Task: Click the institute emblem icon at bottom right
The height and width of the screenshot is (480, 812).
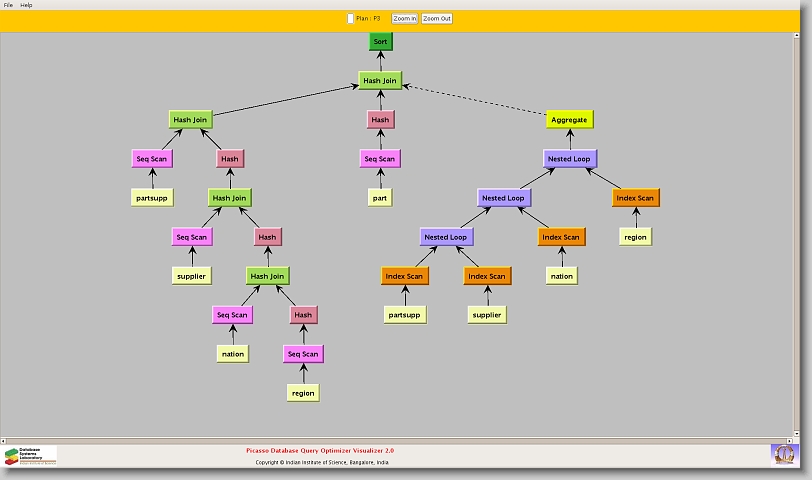Action: click(784, 454)
